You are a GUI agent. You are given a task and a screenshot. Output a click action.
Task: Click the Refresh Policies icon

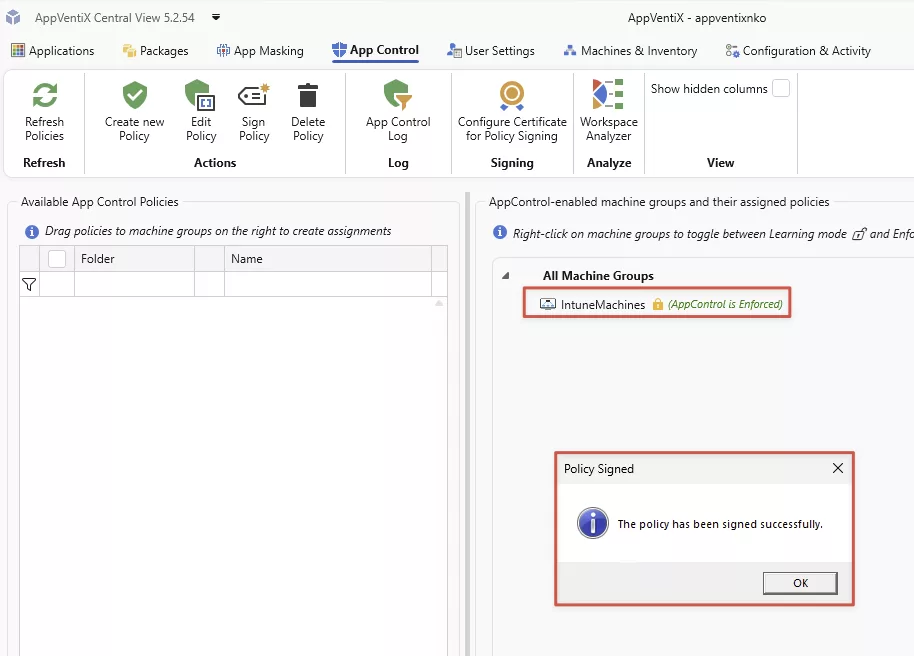pos(44,95)
